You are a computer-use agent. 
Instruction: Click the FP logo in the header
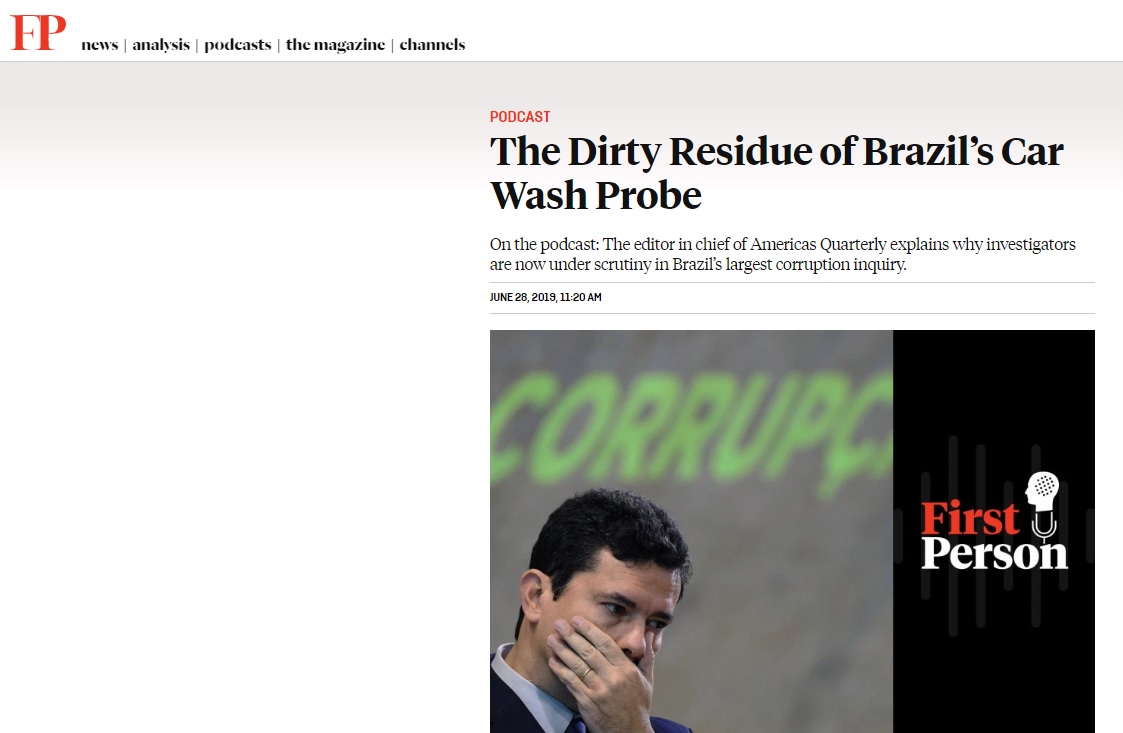pyautogui.click(x=38, y=32)
